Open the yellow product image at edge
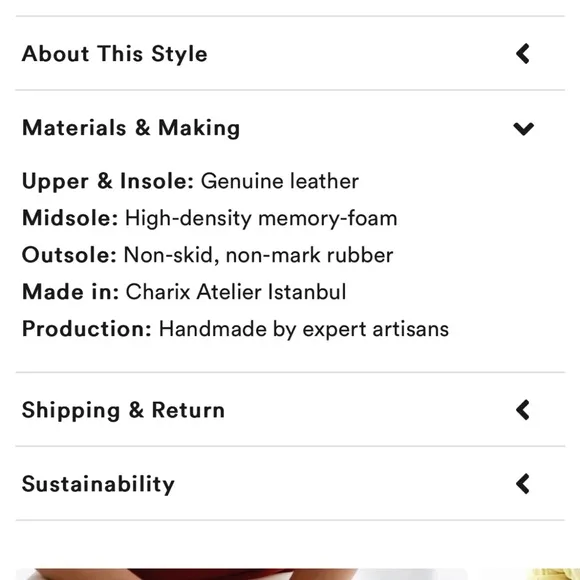The image size is (580, 580). click(x=554, y=574)
